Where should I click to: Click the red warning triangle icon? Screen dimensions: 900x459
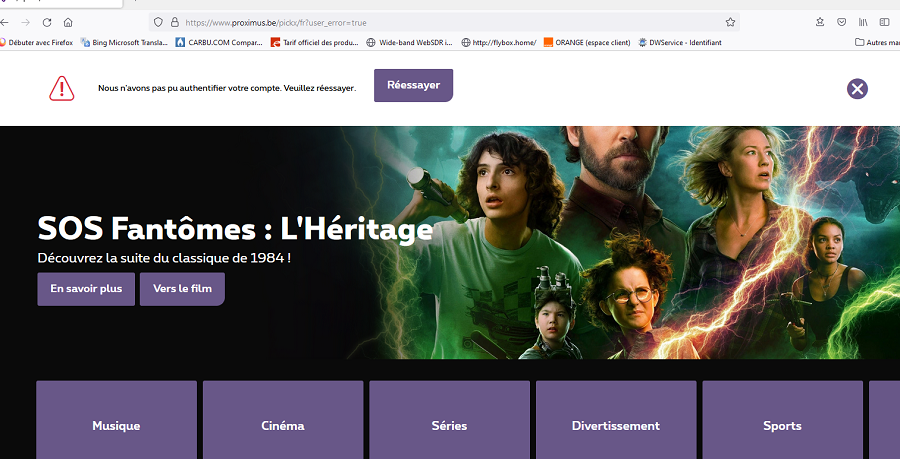pyautogui.click(x=61, y=88)
